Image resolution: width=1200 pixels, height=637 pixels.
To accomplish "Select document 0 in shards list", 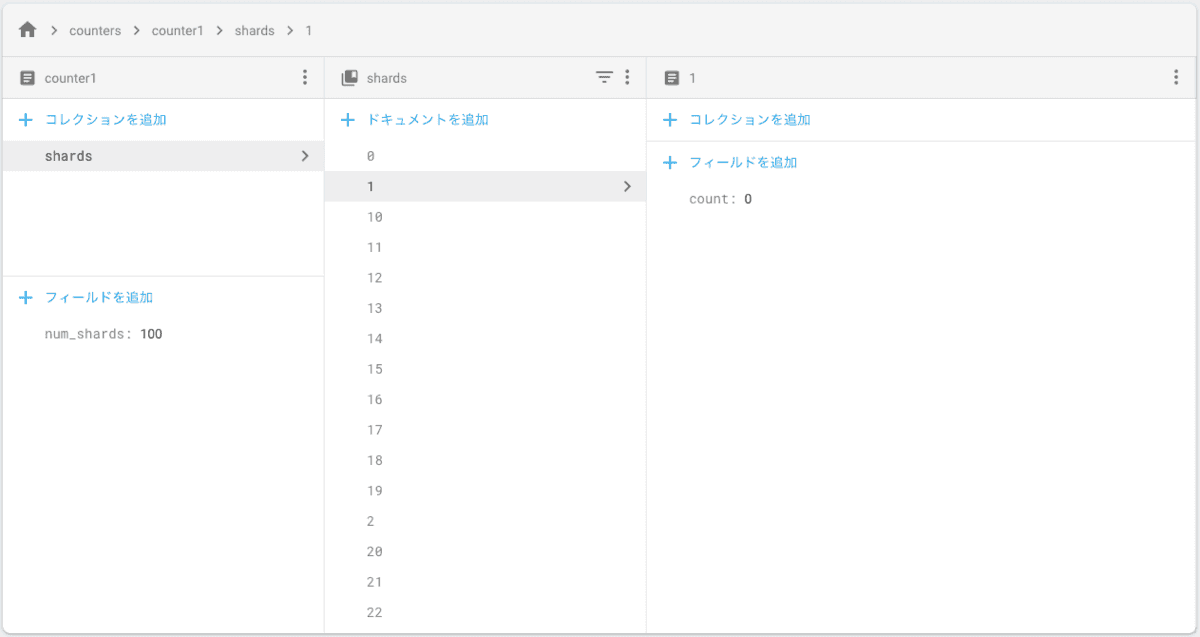I will 371,156.
